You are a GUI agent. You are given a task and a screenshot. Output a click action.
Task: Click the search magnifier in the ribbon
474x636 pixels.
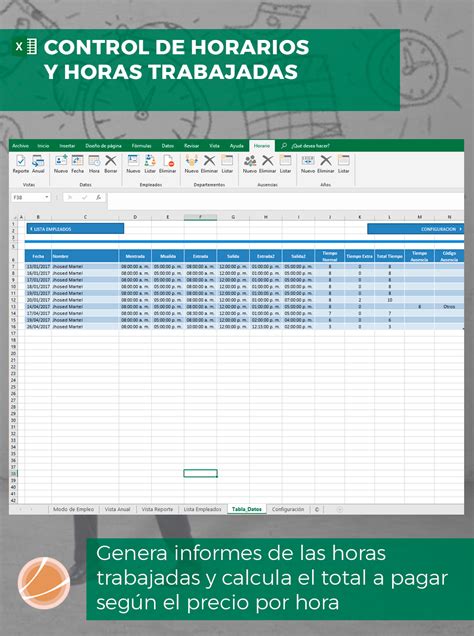coord(284,146)
